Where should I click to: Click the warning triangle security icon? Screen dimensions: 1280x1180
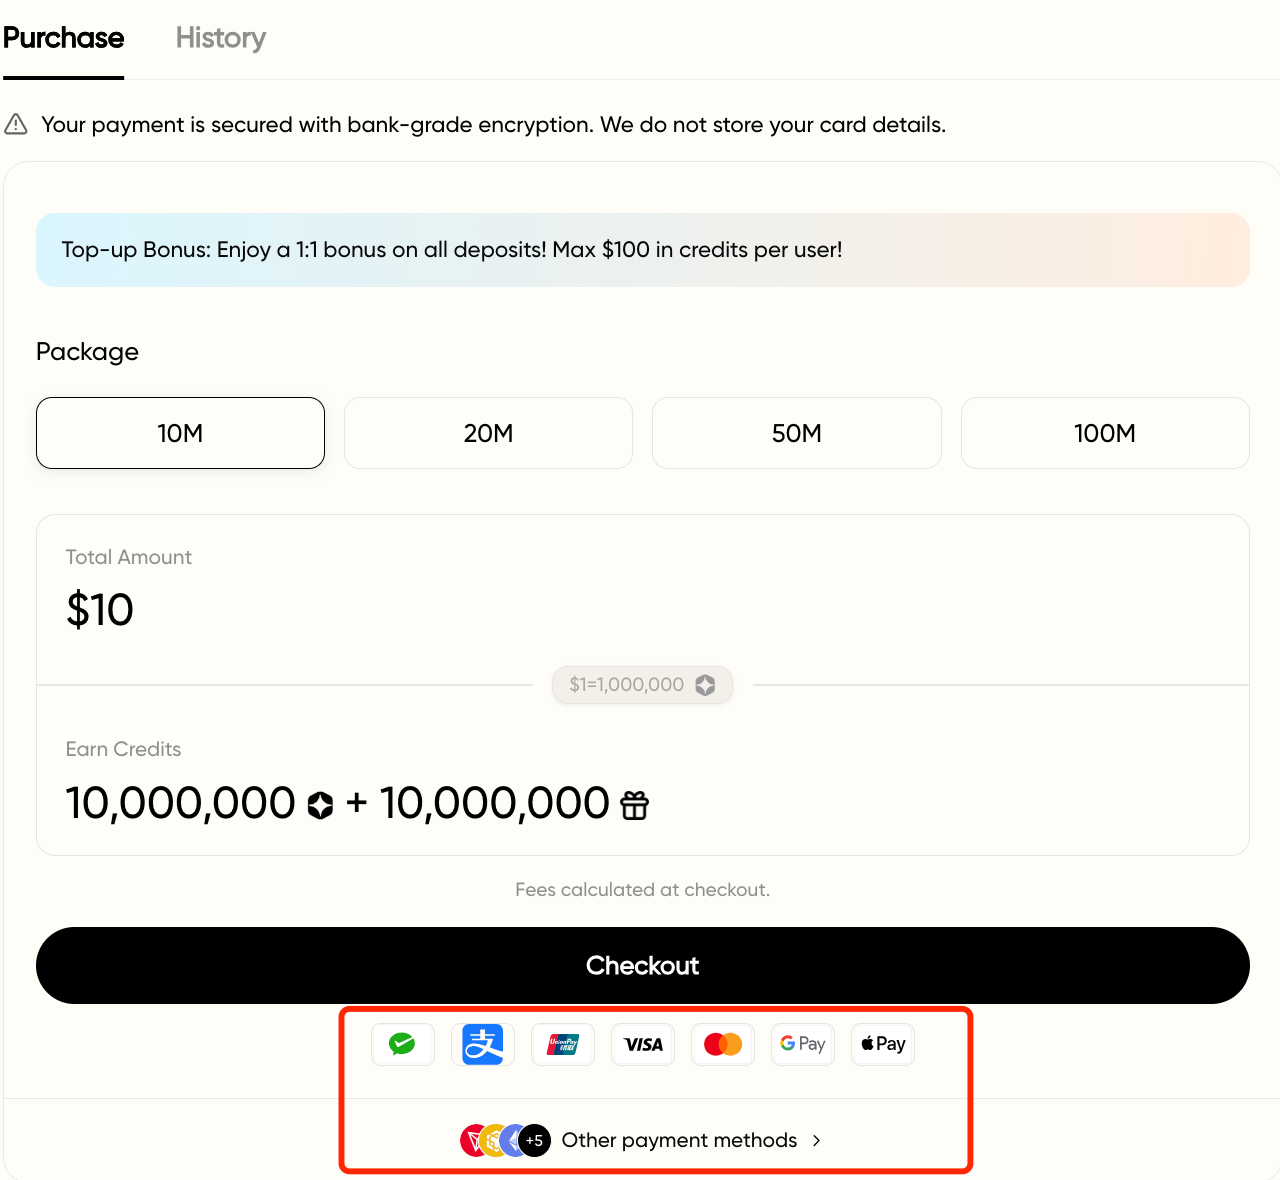coord(16,124)
